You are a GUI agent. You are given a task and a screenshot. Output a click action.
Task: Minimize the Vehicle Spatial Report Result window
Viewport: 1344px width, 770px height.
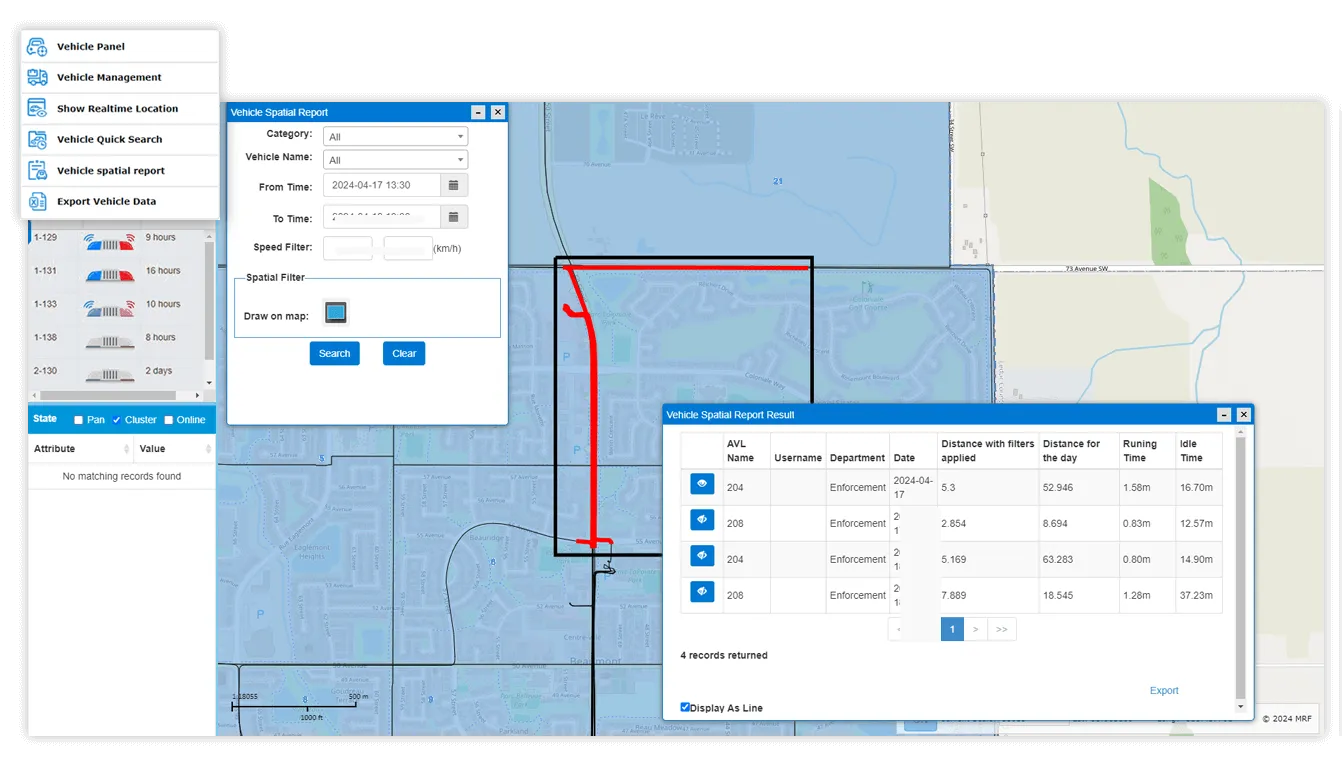pos(1224,414)
